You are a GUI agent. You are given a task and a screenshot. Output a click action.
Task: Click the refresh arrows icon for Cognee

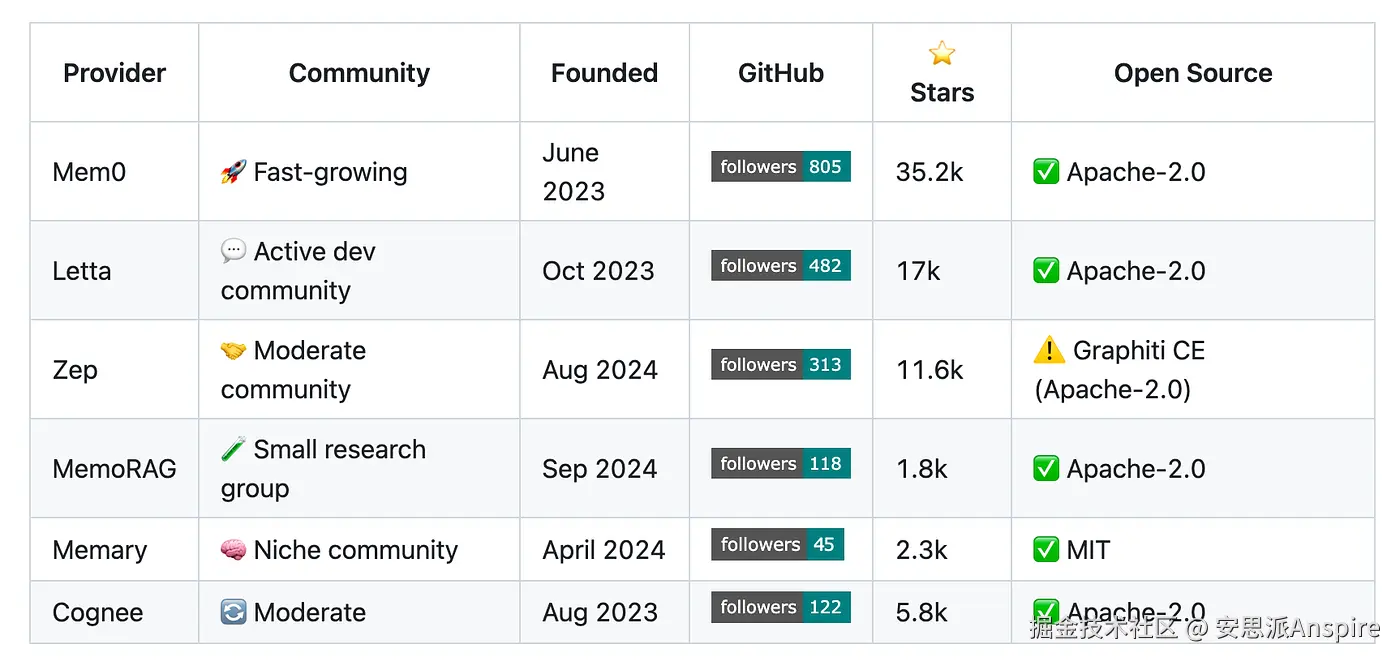click(x=233, y=612)
